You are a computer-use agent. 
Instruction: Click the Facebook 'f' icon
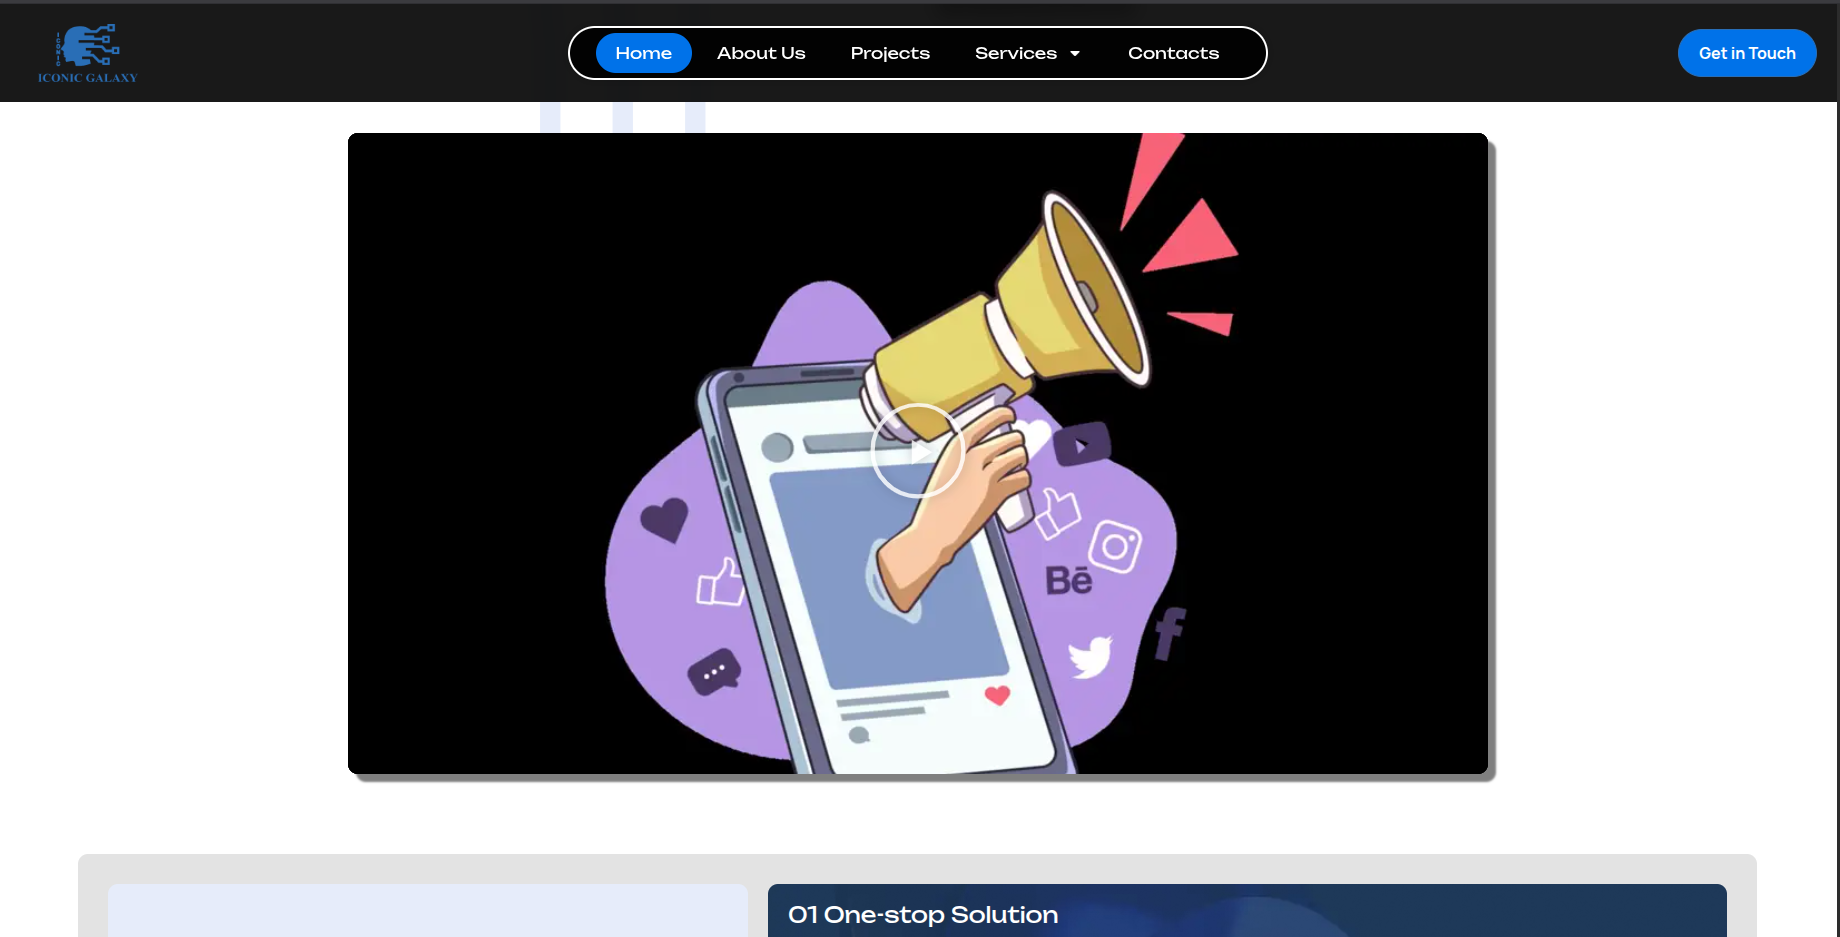coord(1169,633)
